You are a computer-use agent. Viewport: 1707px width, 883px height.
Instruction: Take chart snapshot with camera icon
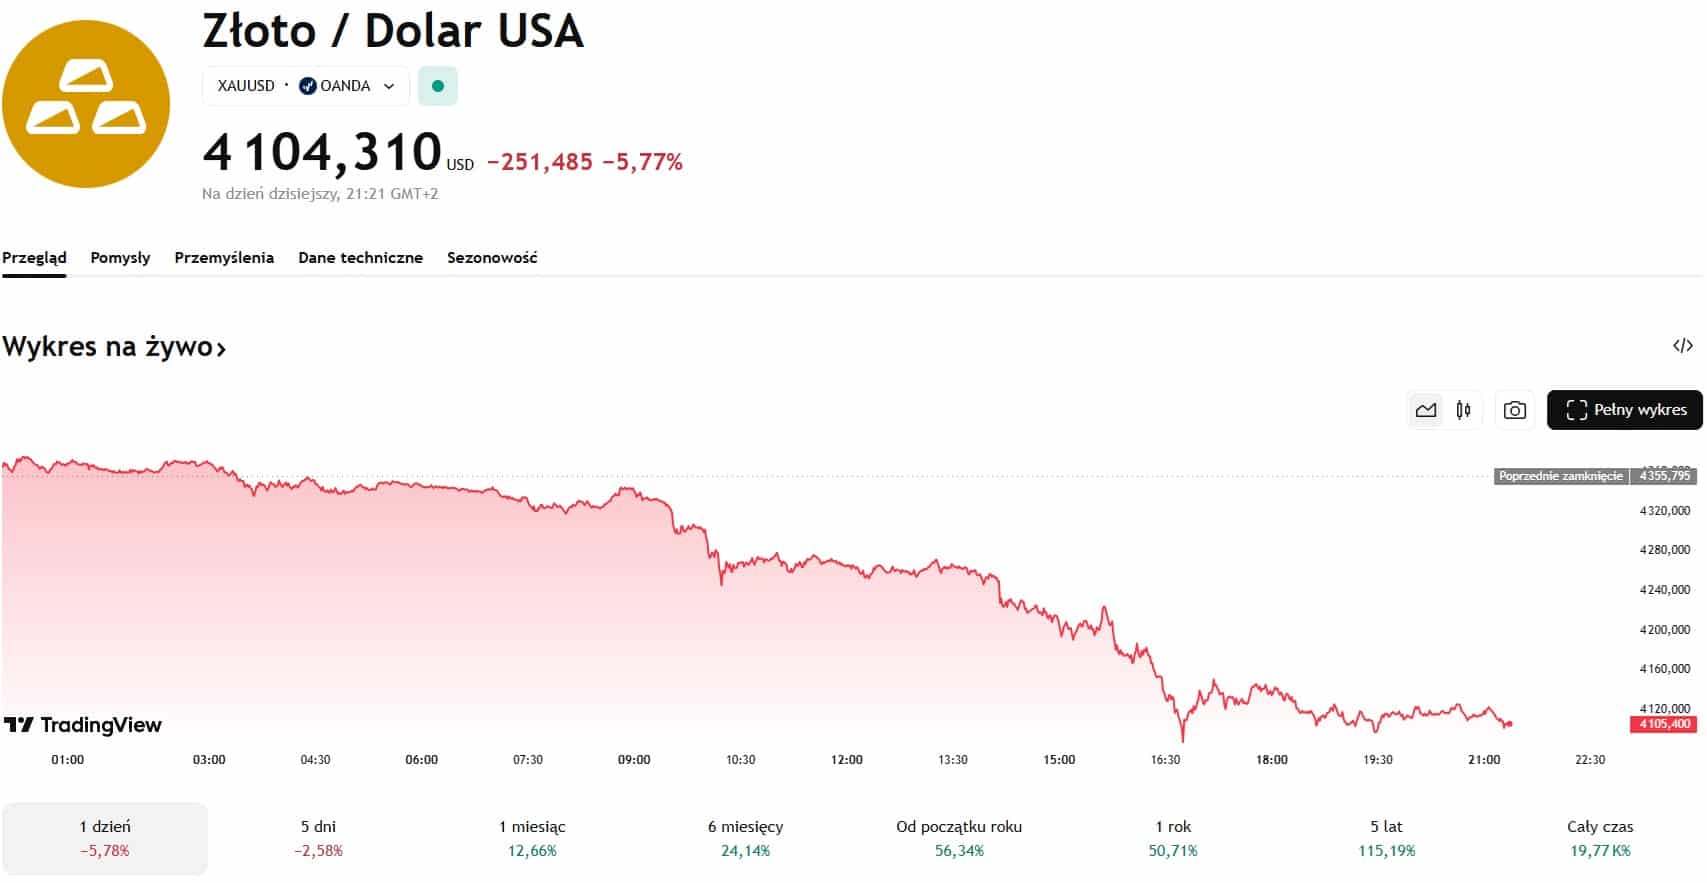1515,410
